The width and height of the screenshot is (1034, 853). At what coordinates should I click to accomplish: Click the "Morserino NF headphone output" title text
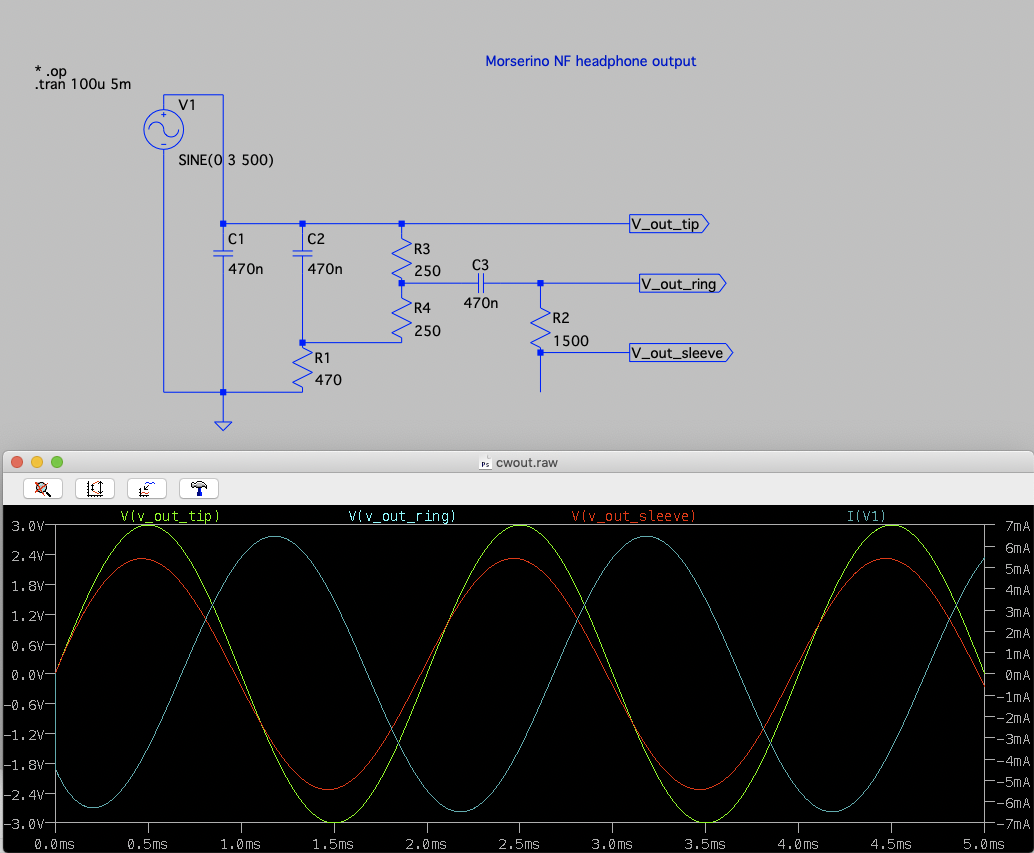[x=591, y=61]
